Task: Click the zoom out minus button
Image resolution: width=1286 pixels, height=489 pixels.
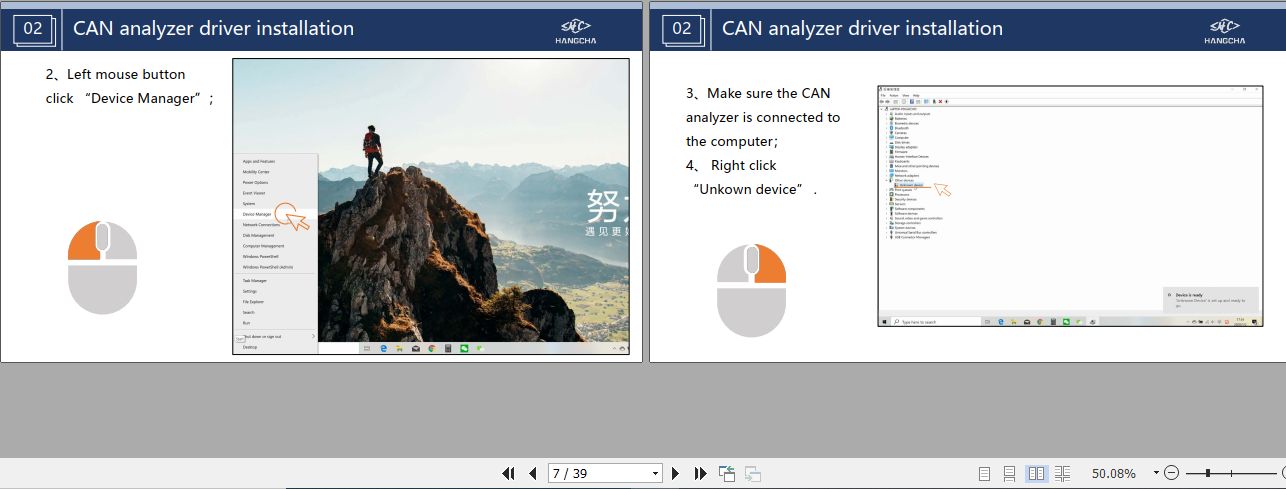Action: (x=1172, y=473)
